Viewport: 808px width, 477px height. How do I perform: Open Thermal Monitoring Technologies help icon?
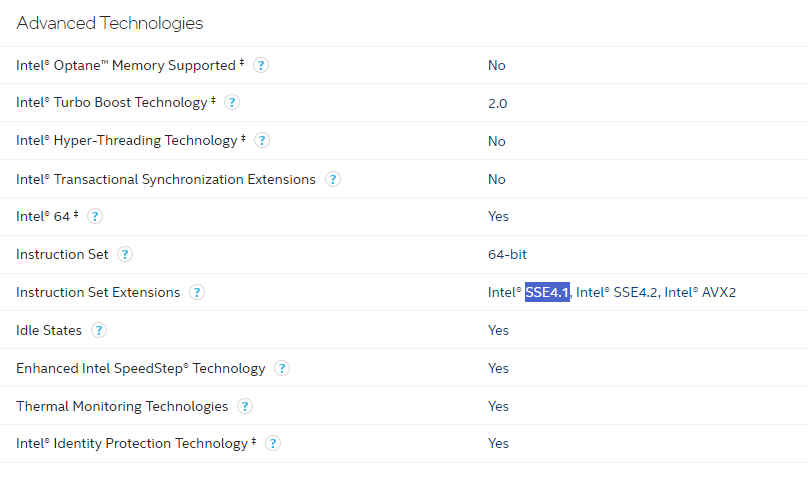(x=245, y=406)
